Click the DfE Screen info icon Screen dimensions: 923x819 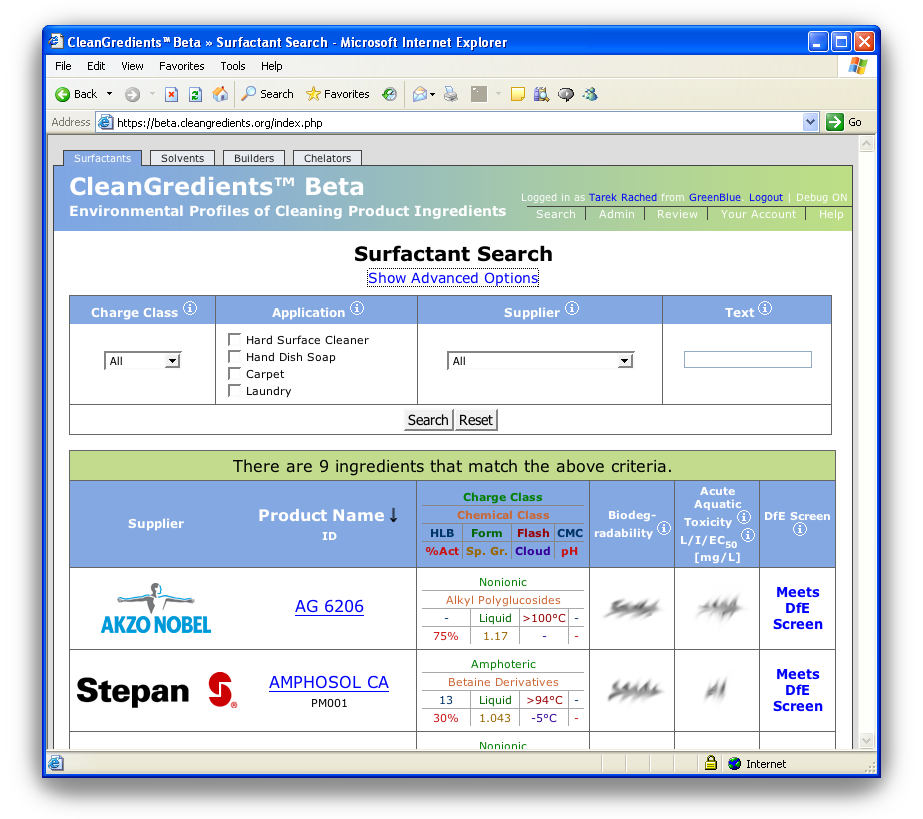coord(799,529)
